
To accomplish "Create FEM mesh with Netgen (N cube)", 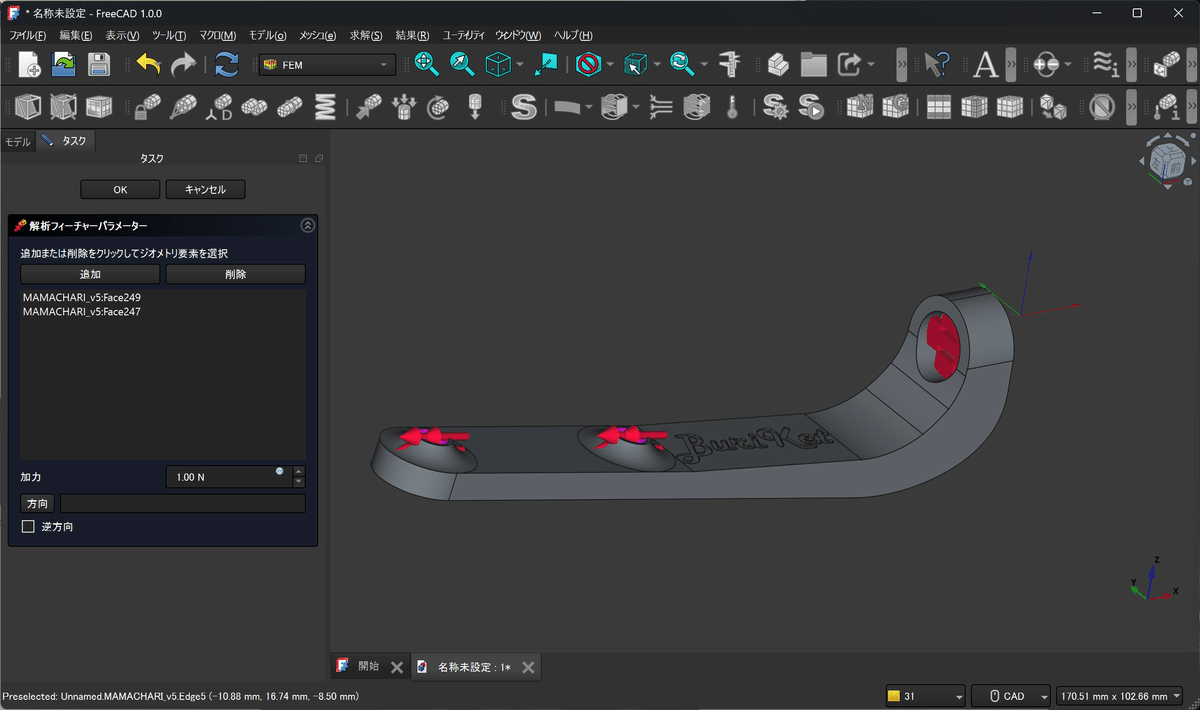I will [x=859, y=106].
